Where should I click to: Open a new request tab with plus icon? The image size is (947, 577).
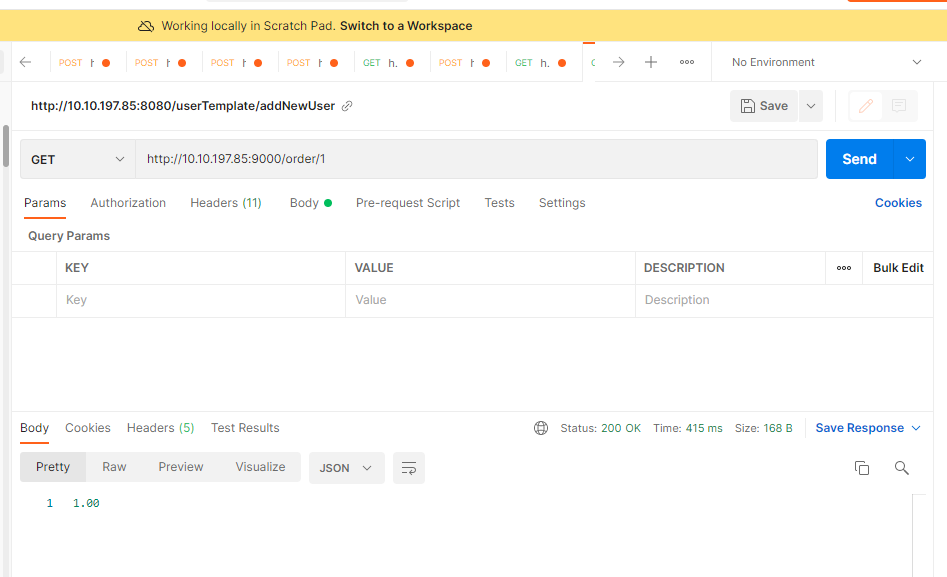click(x=650, y=62)
